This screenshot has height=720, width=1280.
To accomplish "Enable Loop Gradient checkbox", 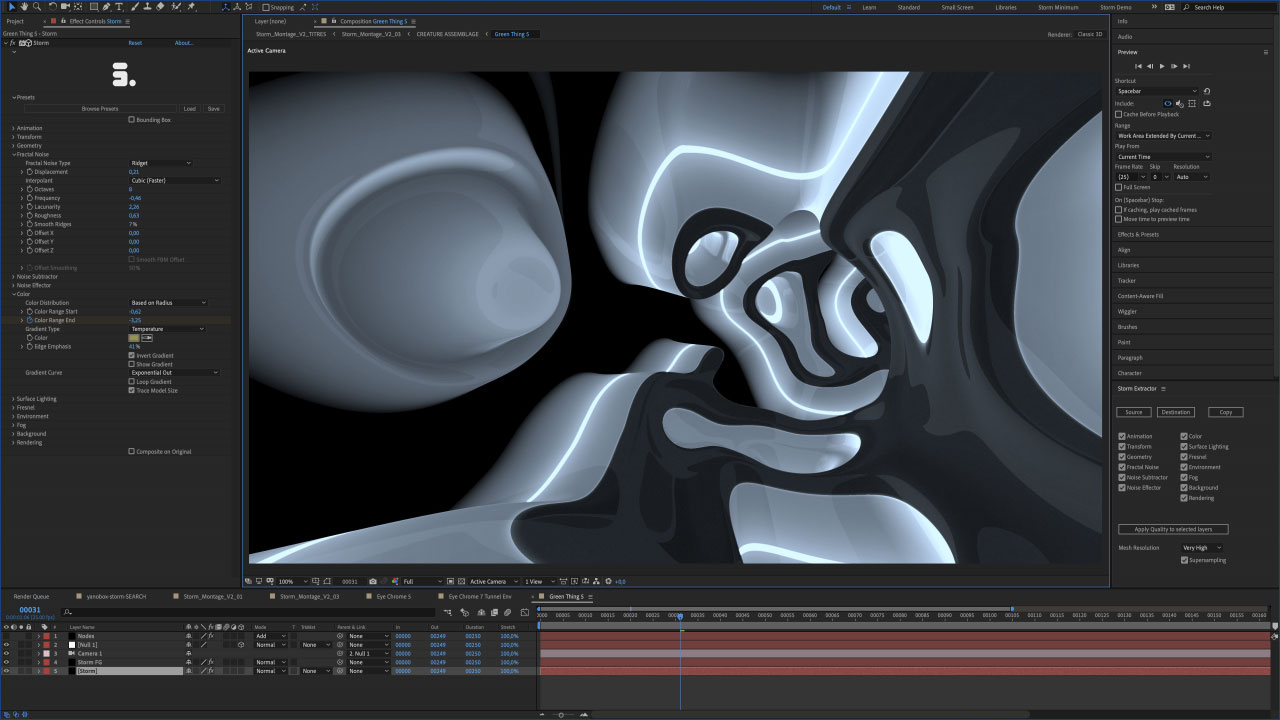I will pos(132,381).
